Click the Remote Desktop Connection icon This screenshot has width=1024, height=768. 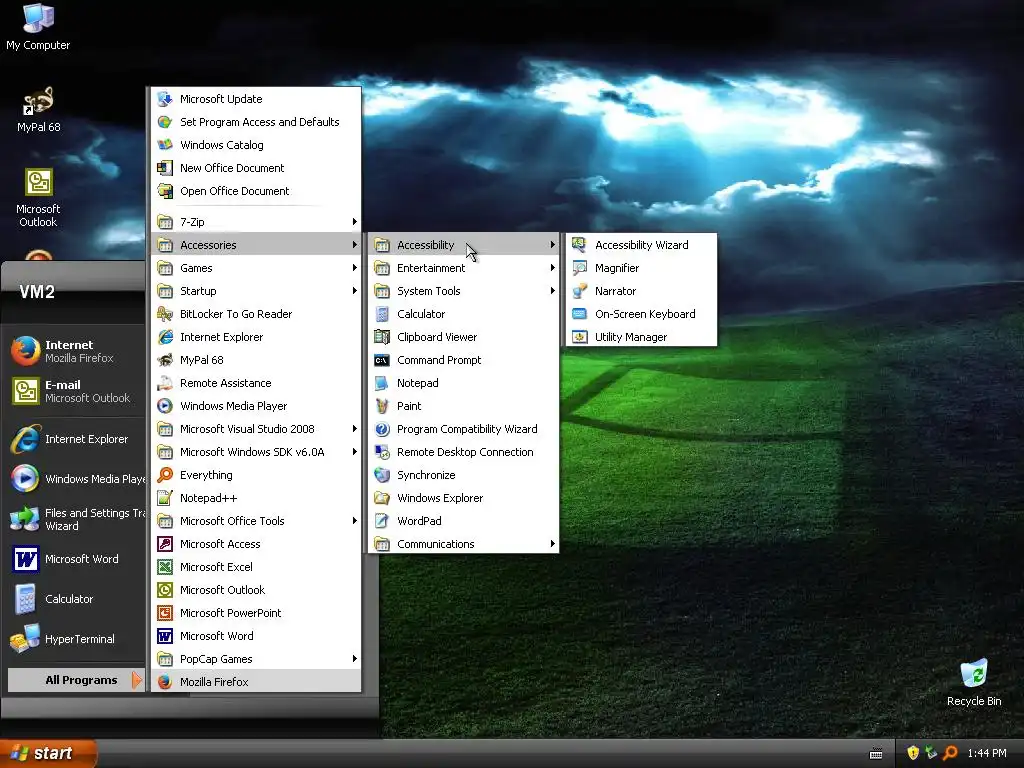point(382,452)
